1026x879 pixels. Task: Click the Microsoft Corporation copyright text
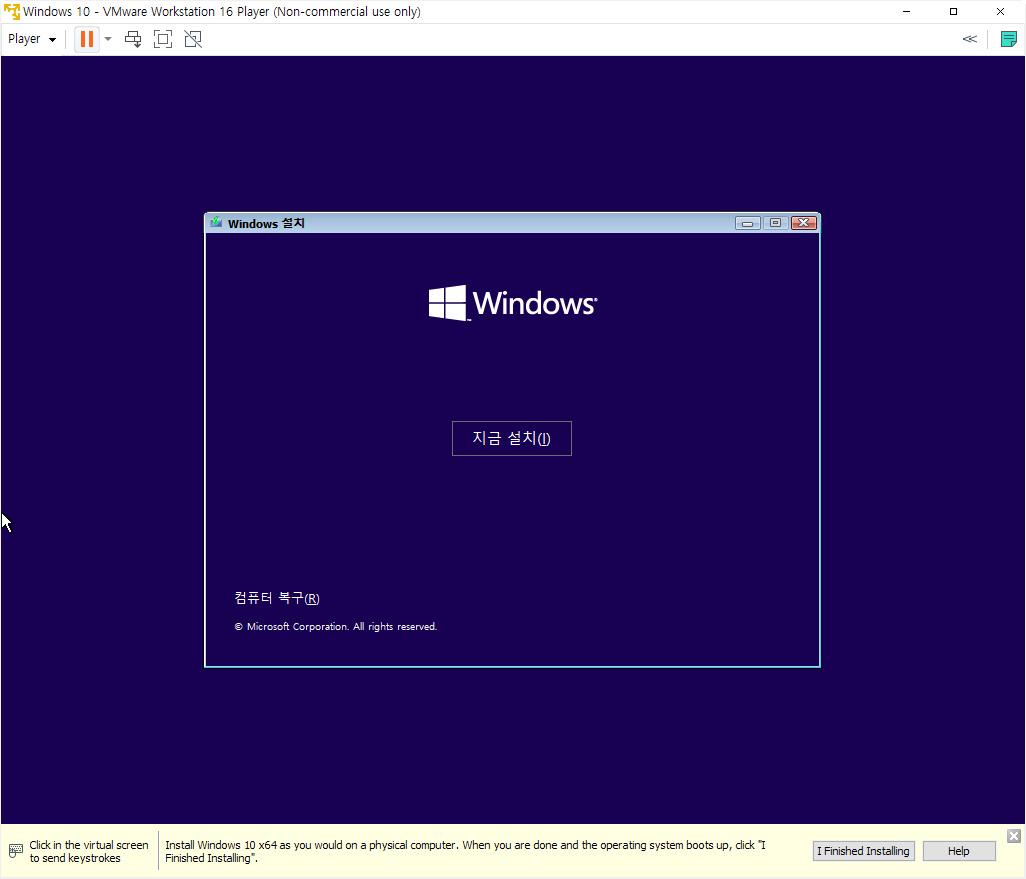coord(336,627)
